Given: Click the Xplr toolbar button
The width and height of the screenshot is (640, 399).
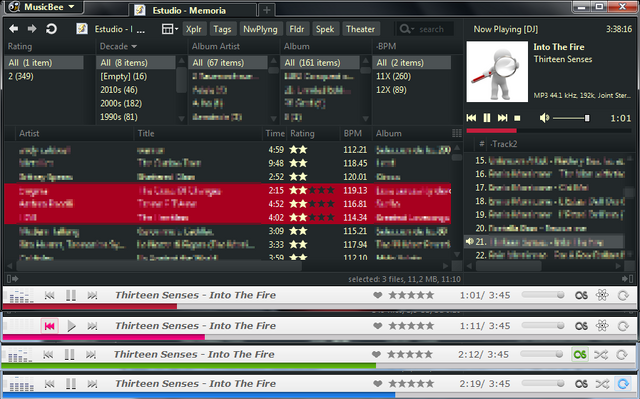Looking at the screenshot, I should click(193, 29).
